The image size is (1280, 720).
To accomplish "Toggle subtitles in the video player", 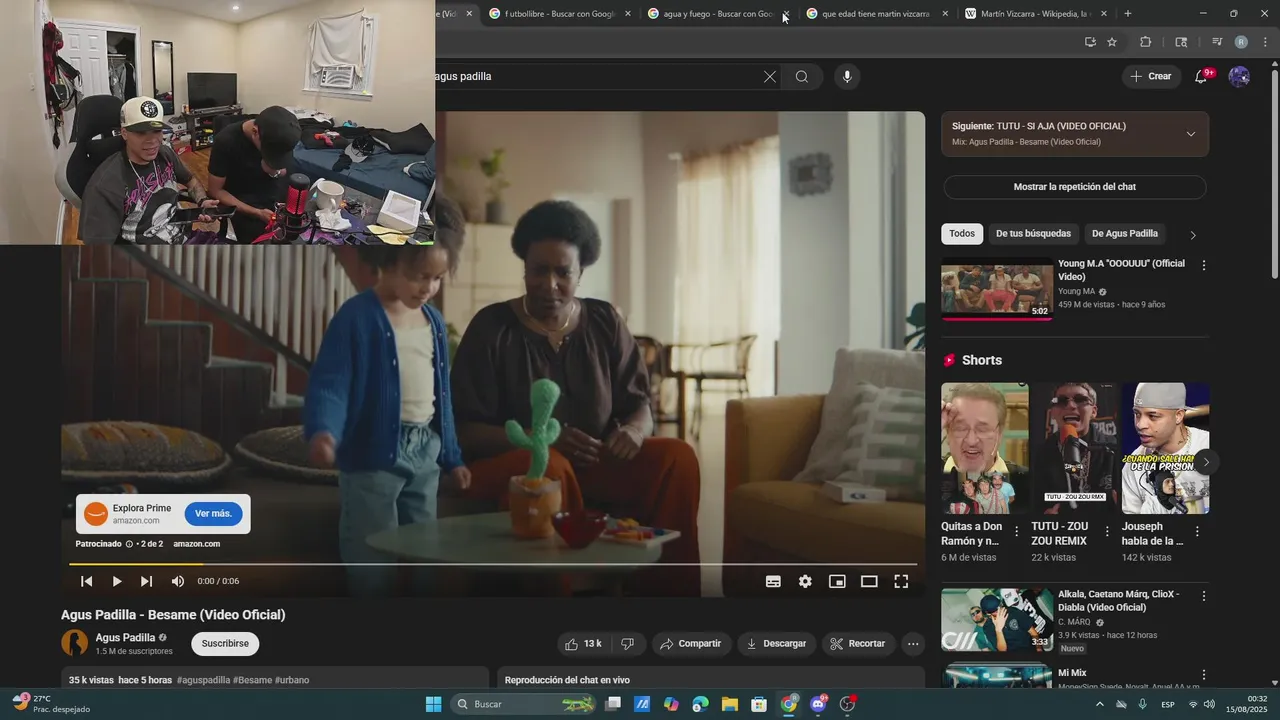I will click(x=773, y=581).
